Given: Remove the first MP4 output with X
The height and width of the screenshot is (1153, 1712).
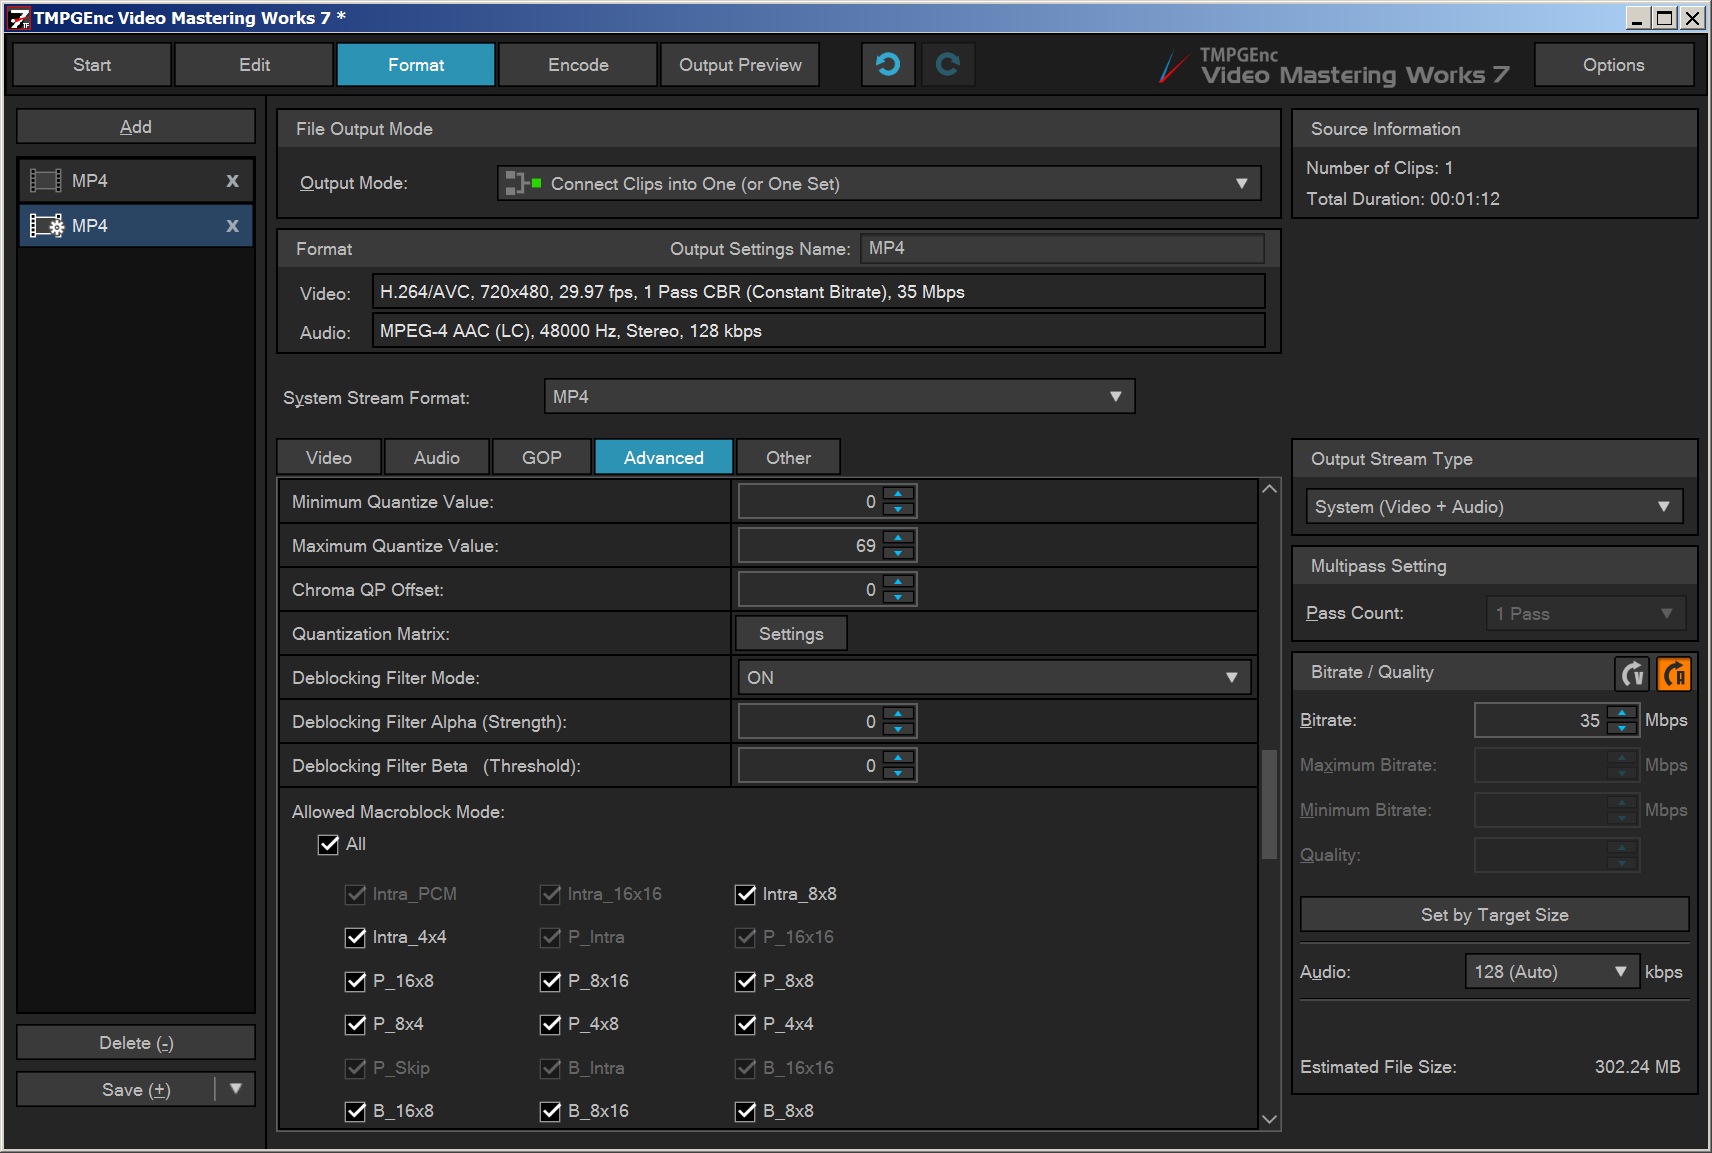Looking at the screenshot, I should (232, 181).
